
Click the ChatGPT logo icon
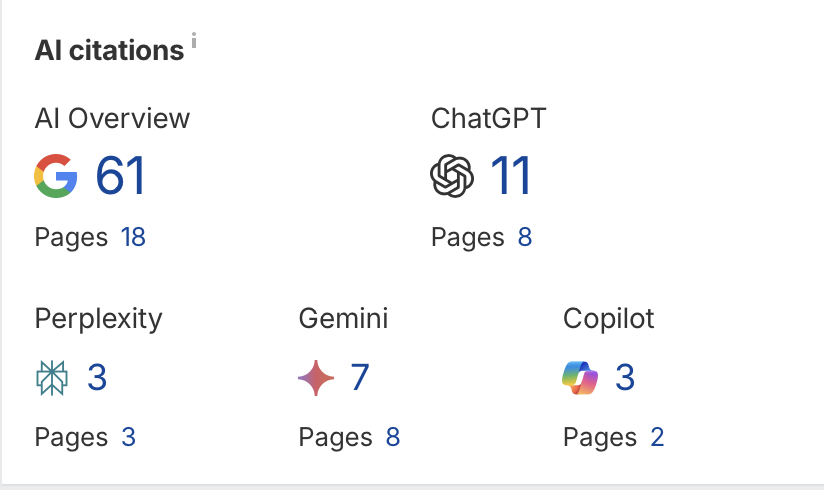click(452, 177)
